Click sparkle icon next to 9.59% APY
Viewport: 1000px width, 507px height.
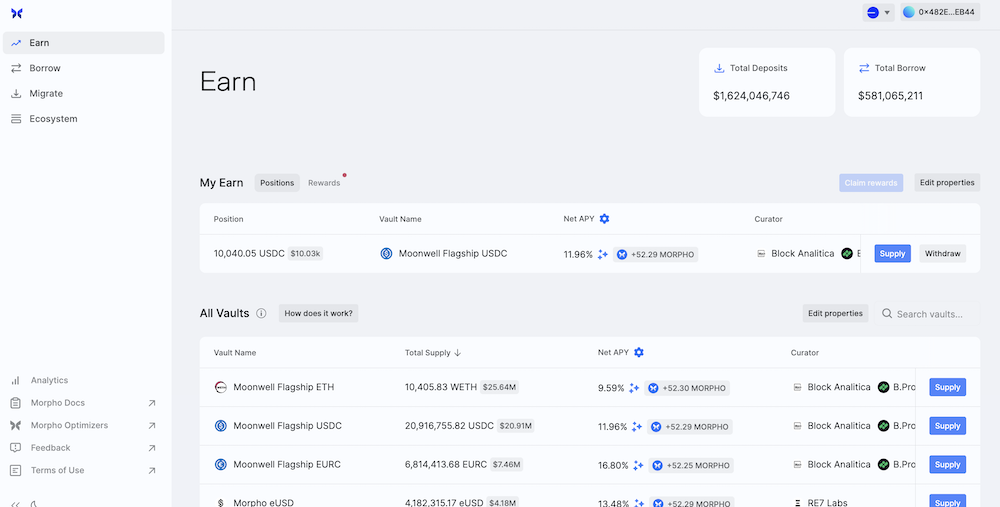(x=634, y=388)
